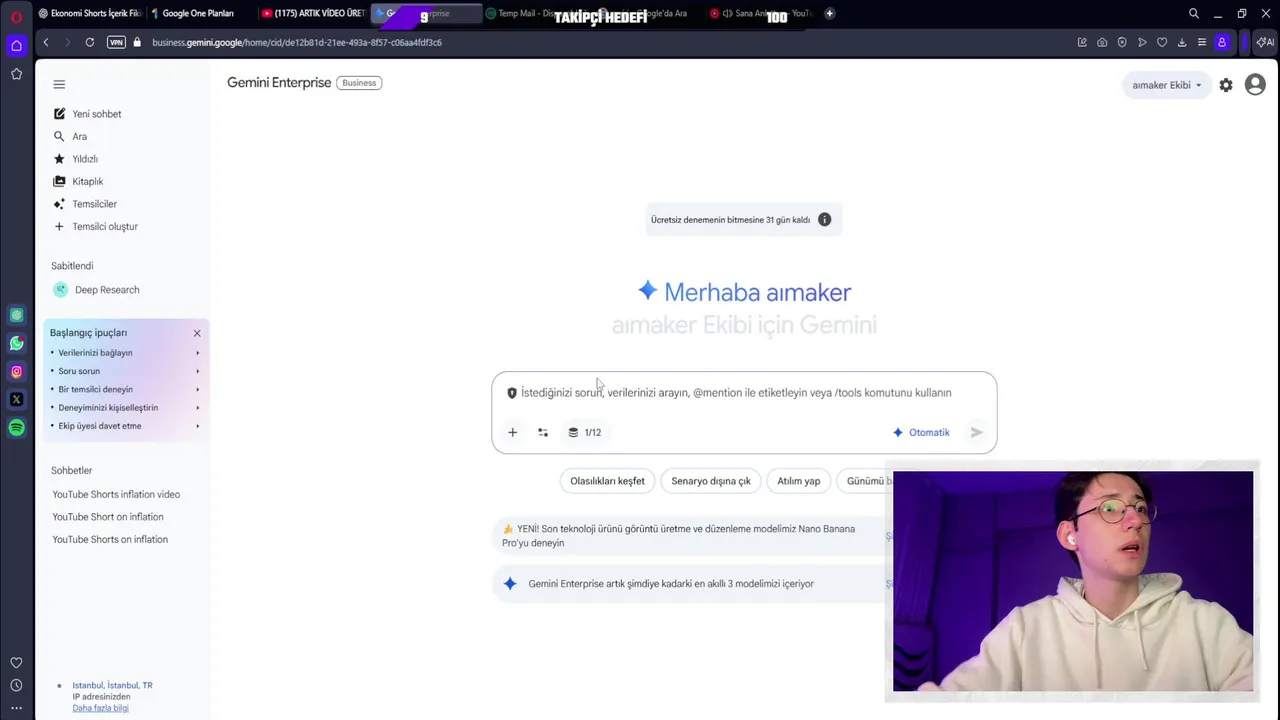The height and width of the screenshot is (720, 1280).
Task: Switch to ARTIK VİDEO ÜRET YouTube tab
Action: pos(313,14)
